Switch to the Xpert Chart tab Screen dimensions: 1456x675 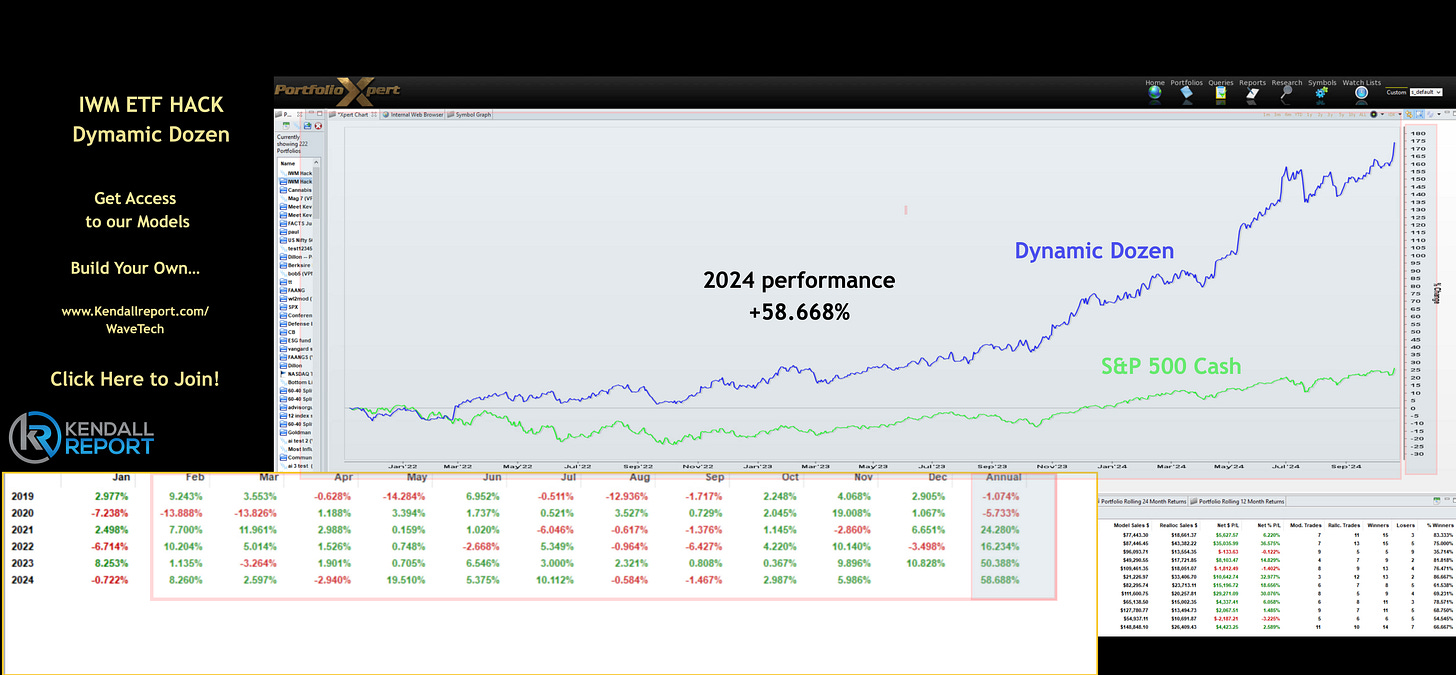click(x=352, y=114)
